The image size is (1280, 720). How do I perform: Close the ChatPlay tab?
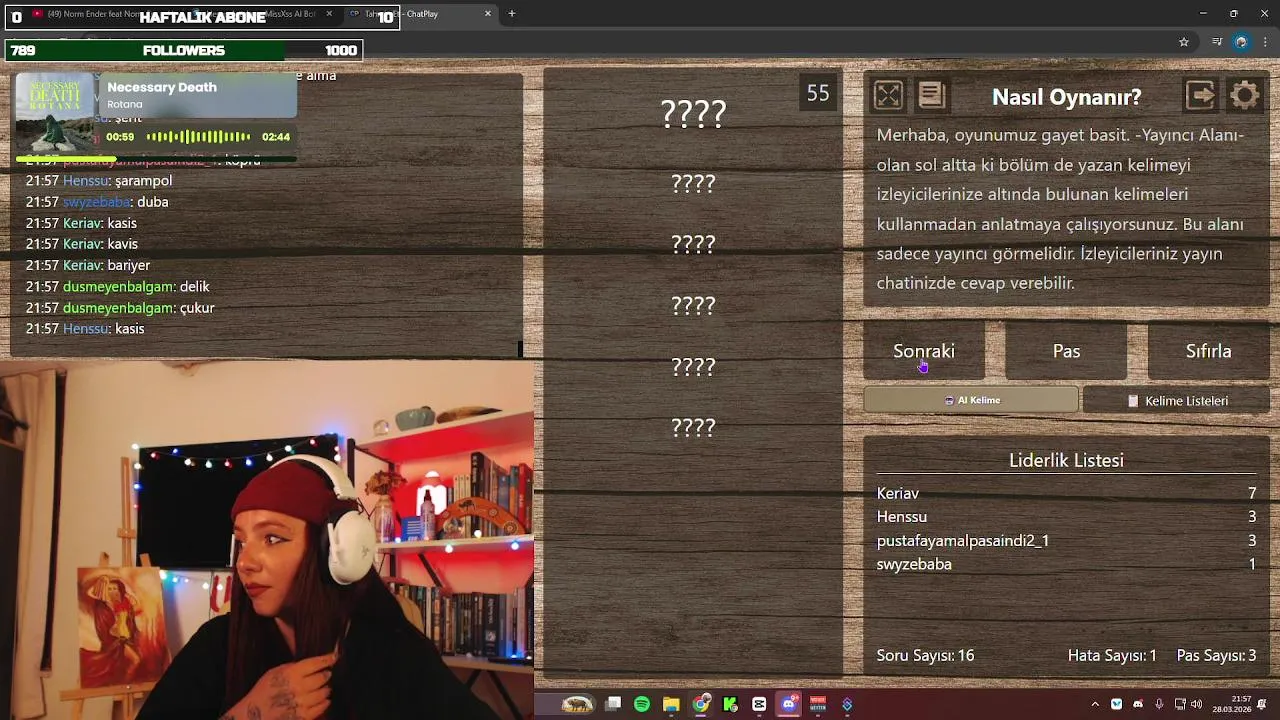pos(488,14)
